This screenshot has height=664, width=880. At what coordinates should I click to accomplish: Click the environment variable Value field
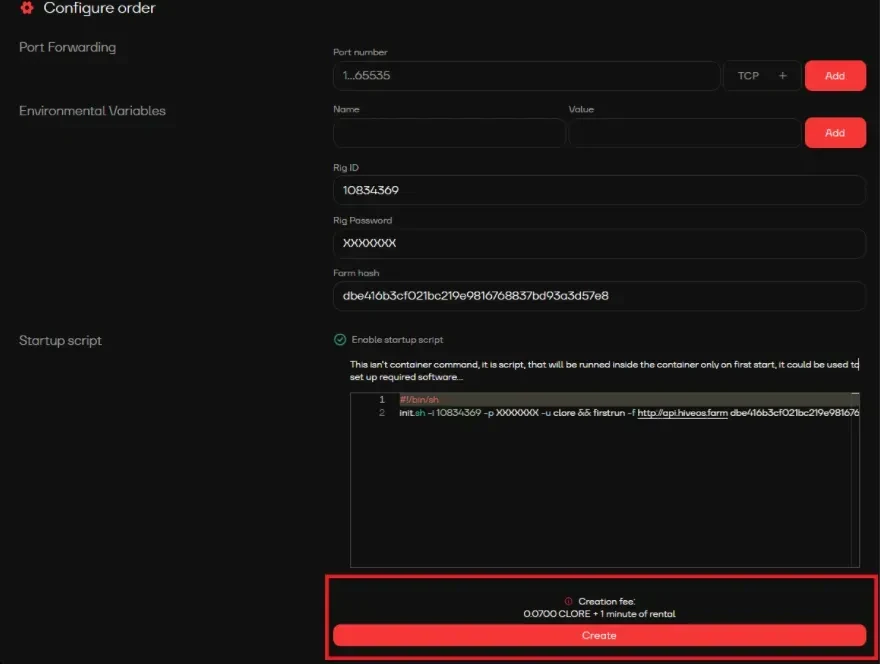tap(685, 133)
